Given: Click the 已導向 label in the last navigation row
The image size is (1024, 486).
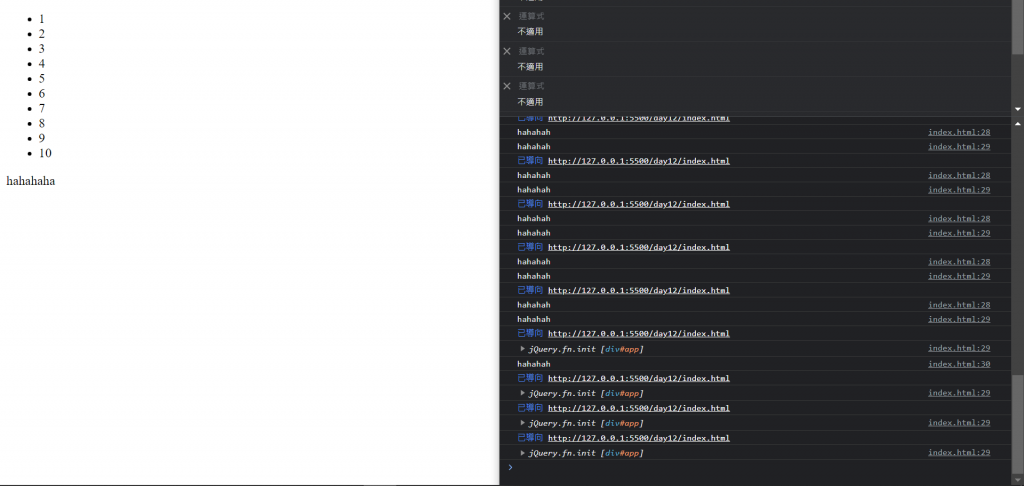Looking at the screenshot, I should click(530, 438).
